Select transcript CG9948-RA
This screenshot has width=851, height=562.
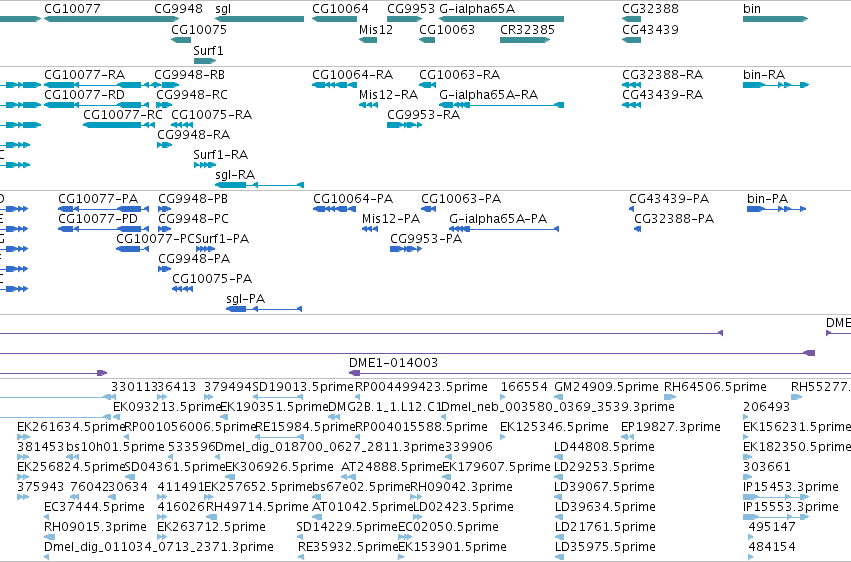pyautogui.click(x=164, y=145)
